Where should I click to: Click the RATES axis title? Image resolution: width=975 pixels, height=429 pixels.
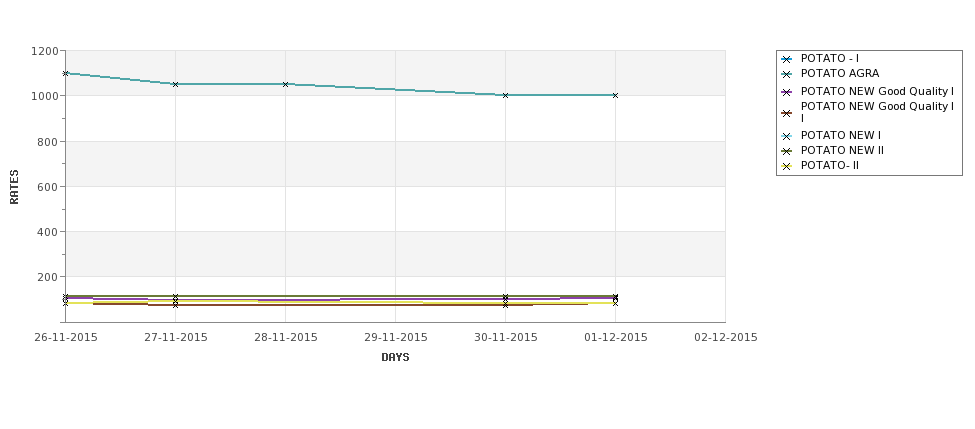point(14,187)
